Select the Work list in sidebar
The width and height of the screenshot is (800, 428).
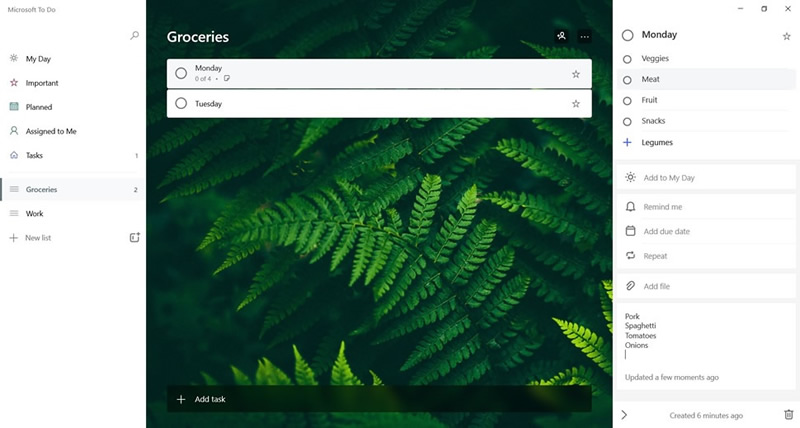click(x=72, y=213)
